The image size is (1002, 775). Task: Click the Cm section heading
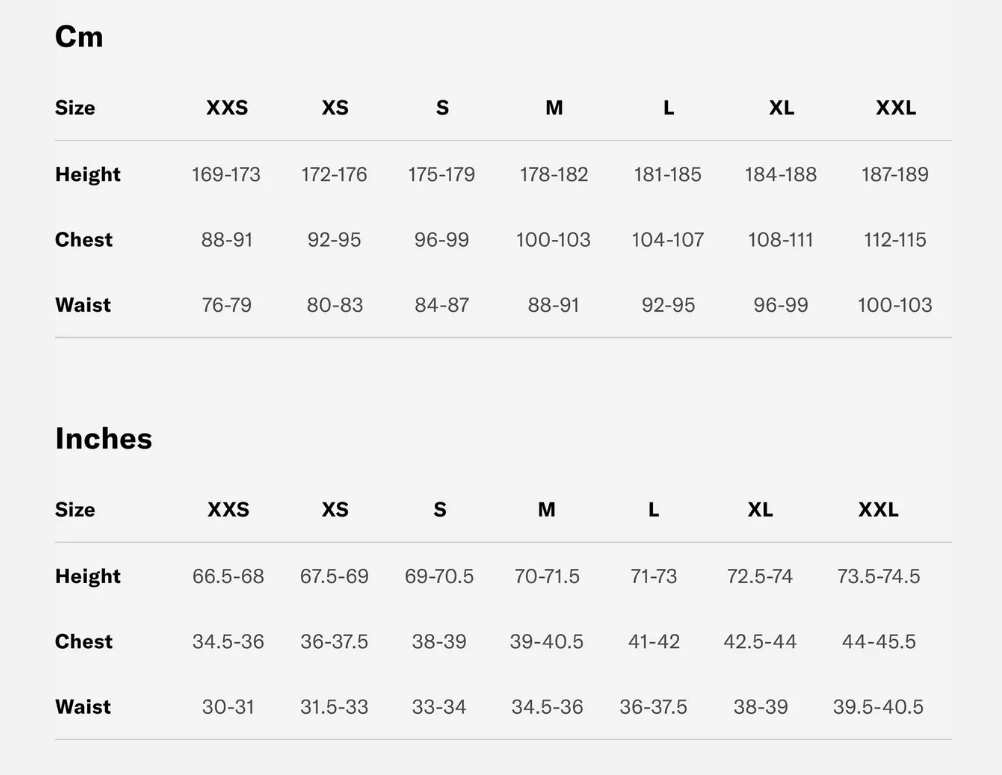pos(79,37)
